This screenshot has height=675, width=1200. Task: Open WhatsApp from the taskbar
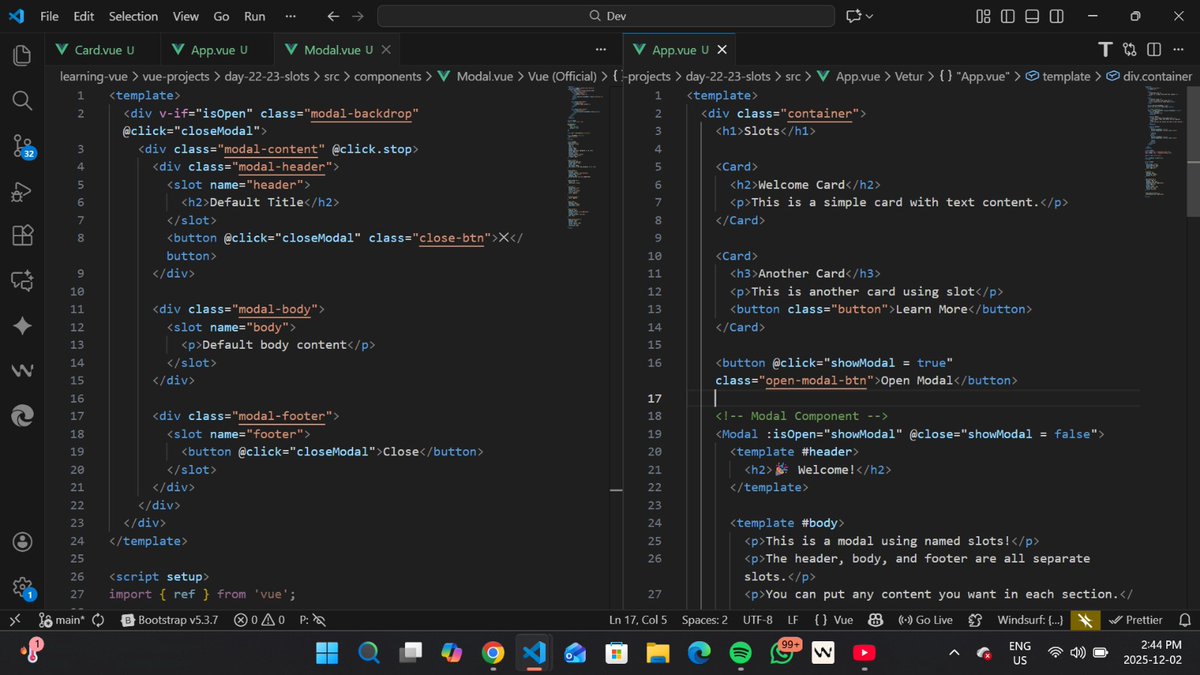pos(783,653)
